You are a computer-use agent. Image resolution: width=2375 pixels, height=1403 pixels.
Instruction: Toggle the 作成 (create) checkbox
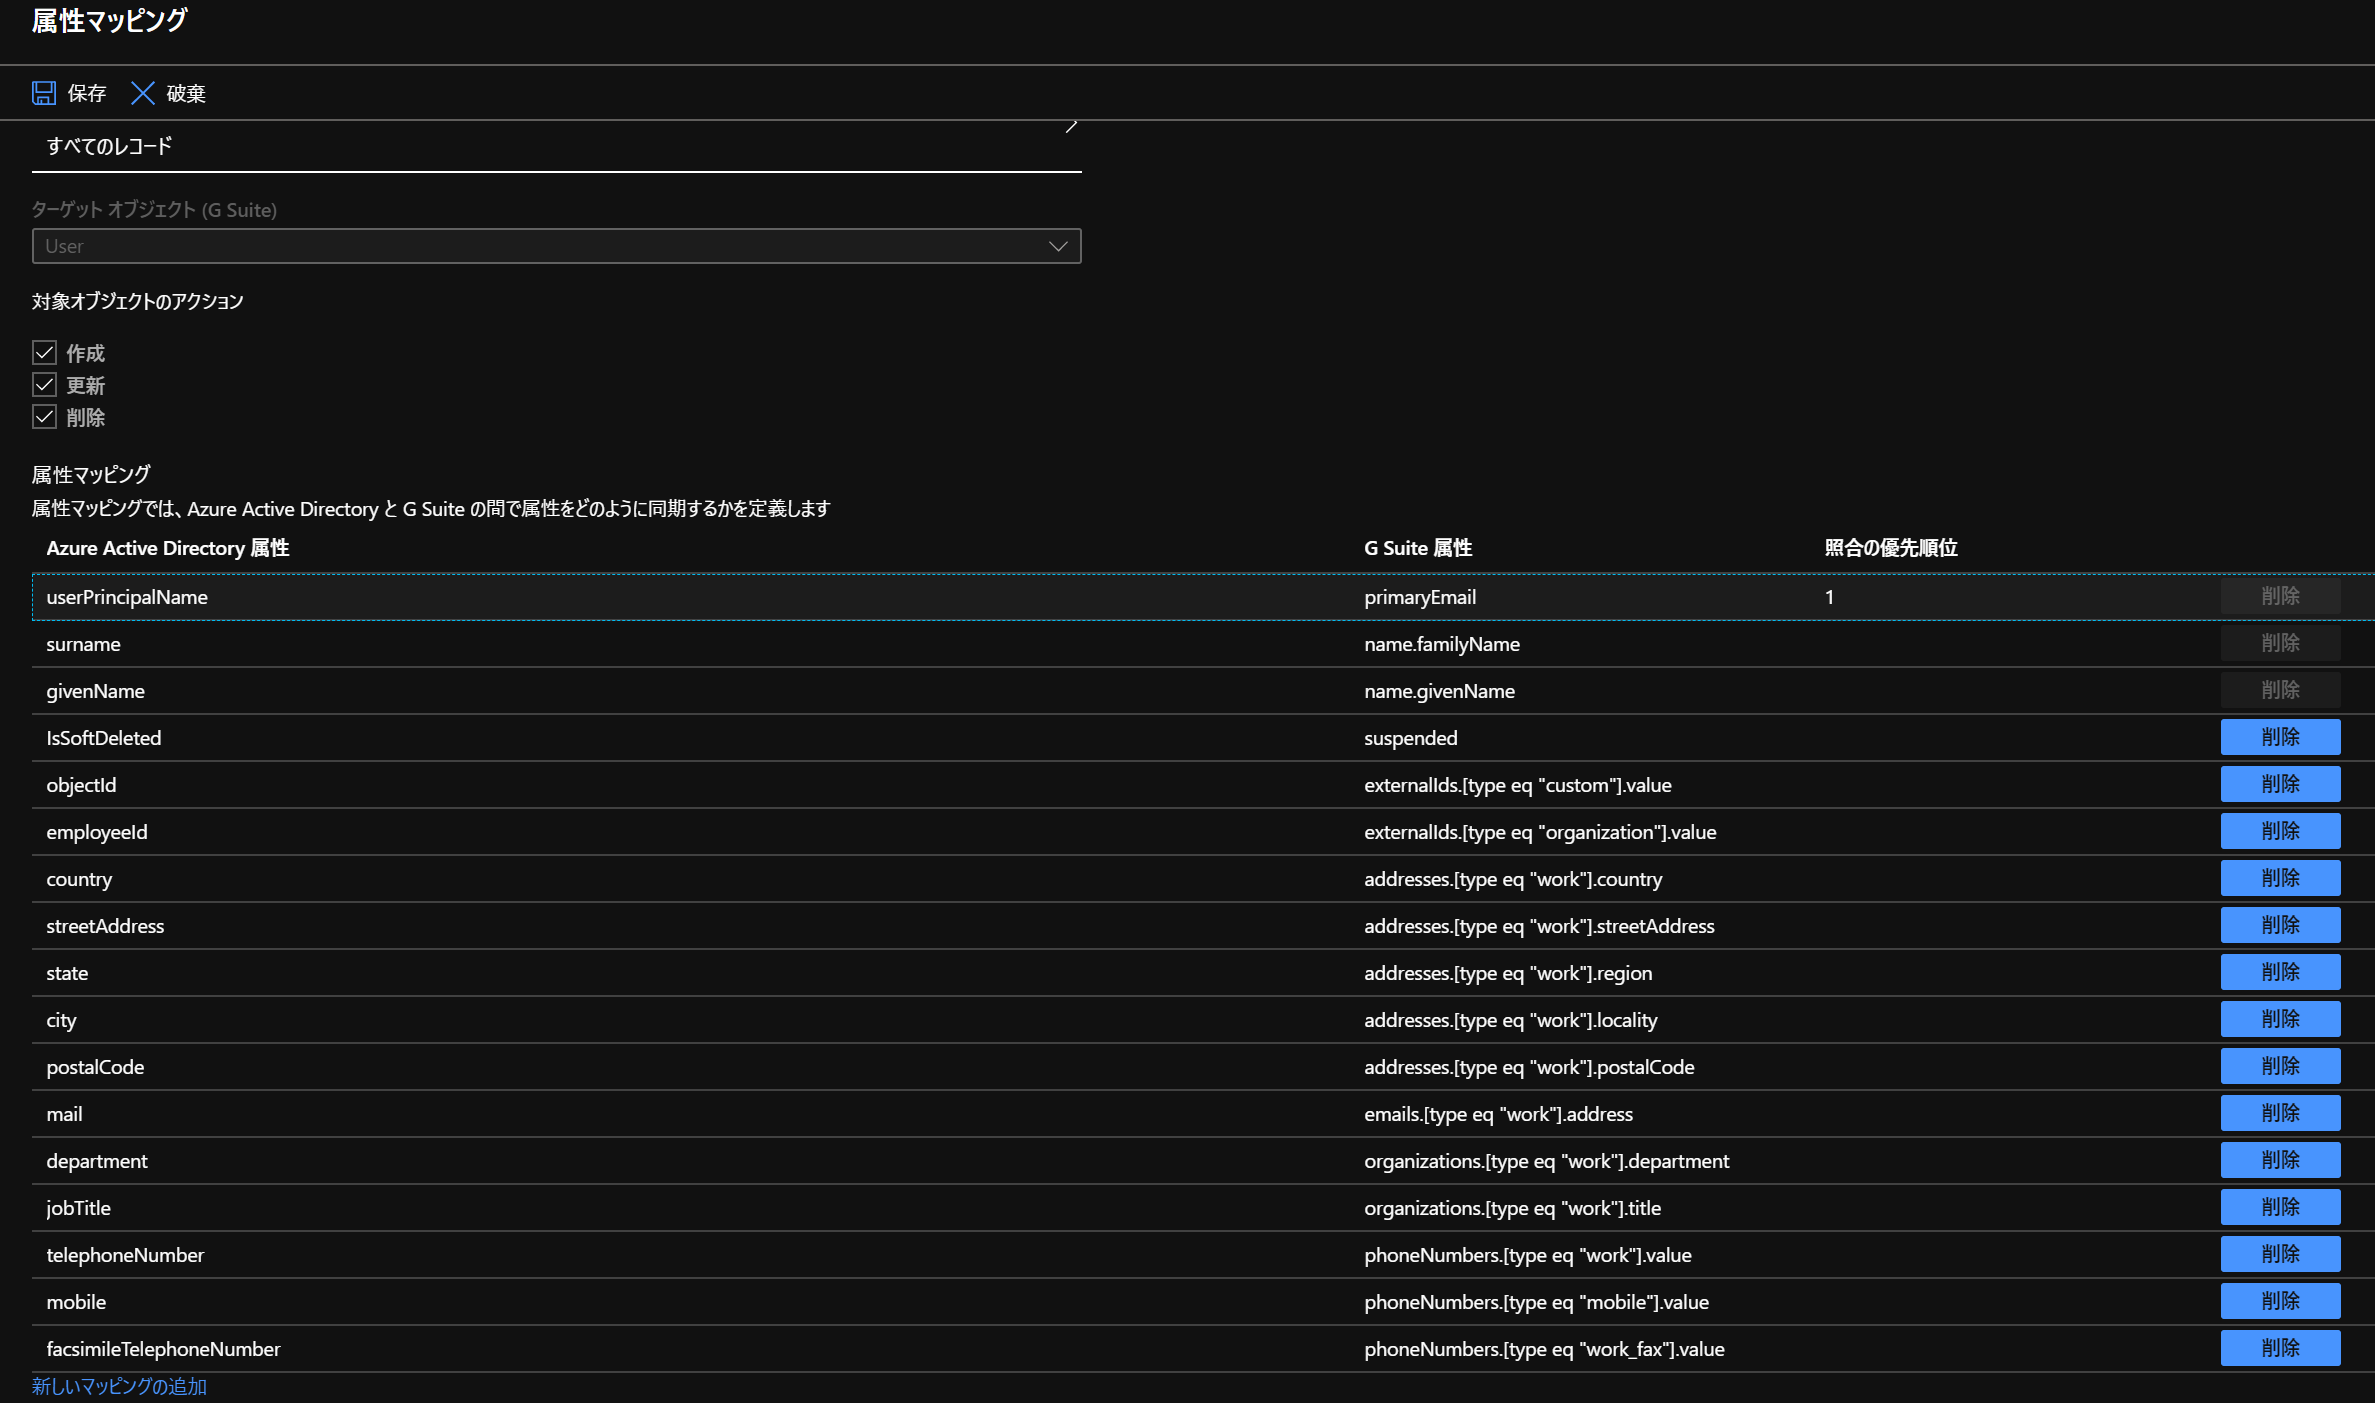tap(44, 353)
